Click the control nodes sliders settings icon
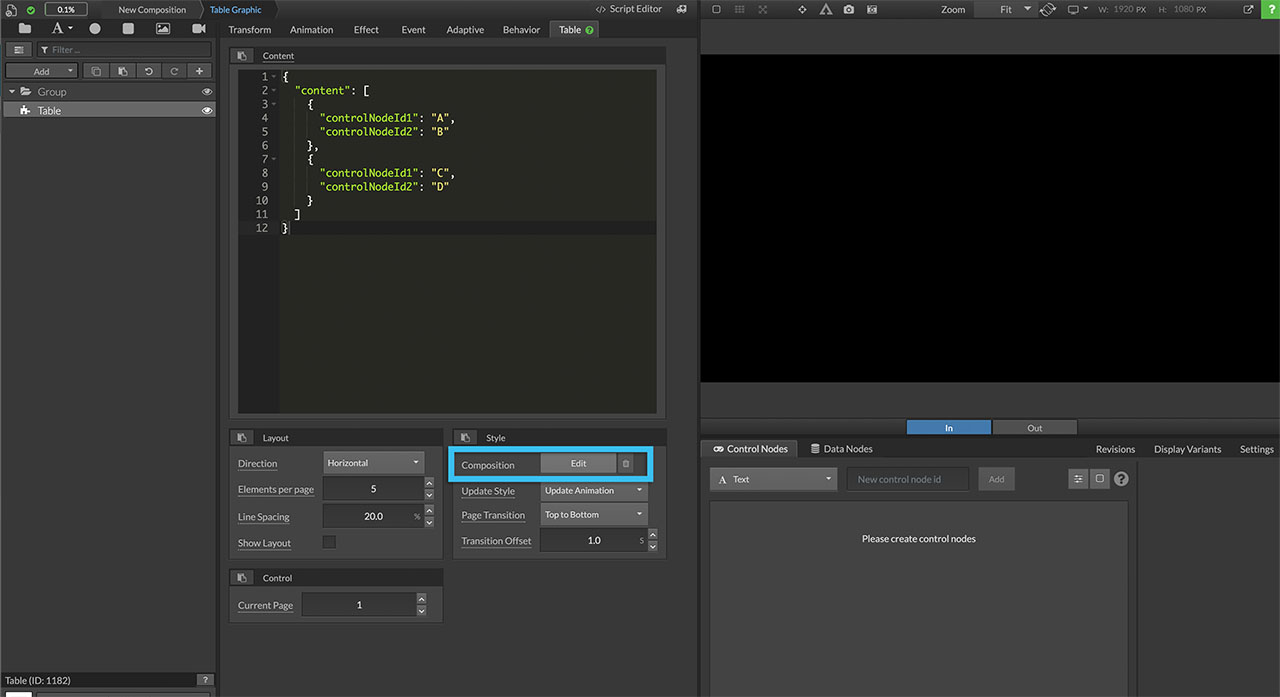Image resolution: width=1280 pixels, height=697 pixels. coord(1078,479)
